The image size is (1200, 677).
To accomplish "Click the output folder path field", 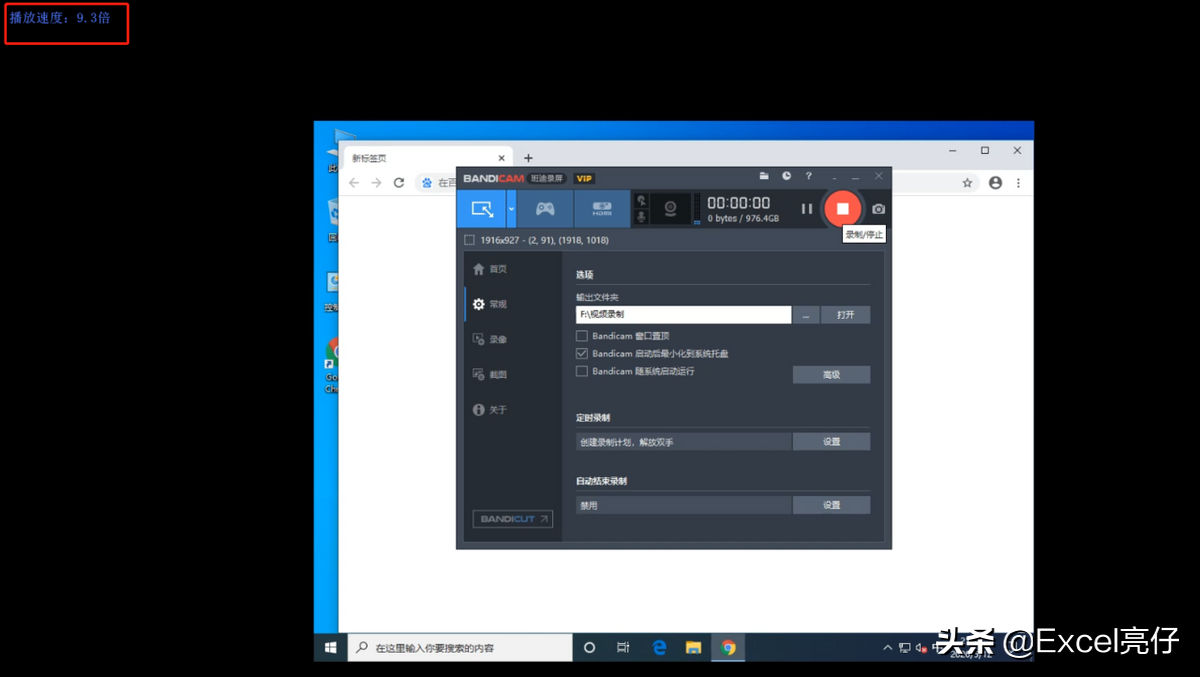I will click(x=684, y=314).
